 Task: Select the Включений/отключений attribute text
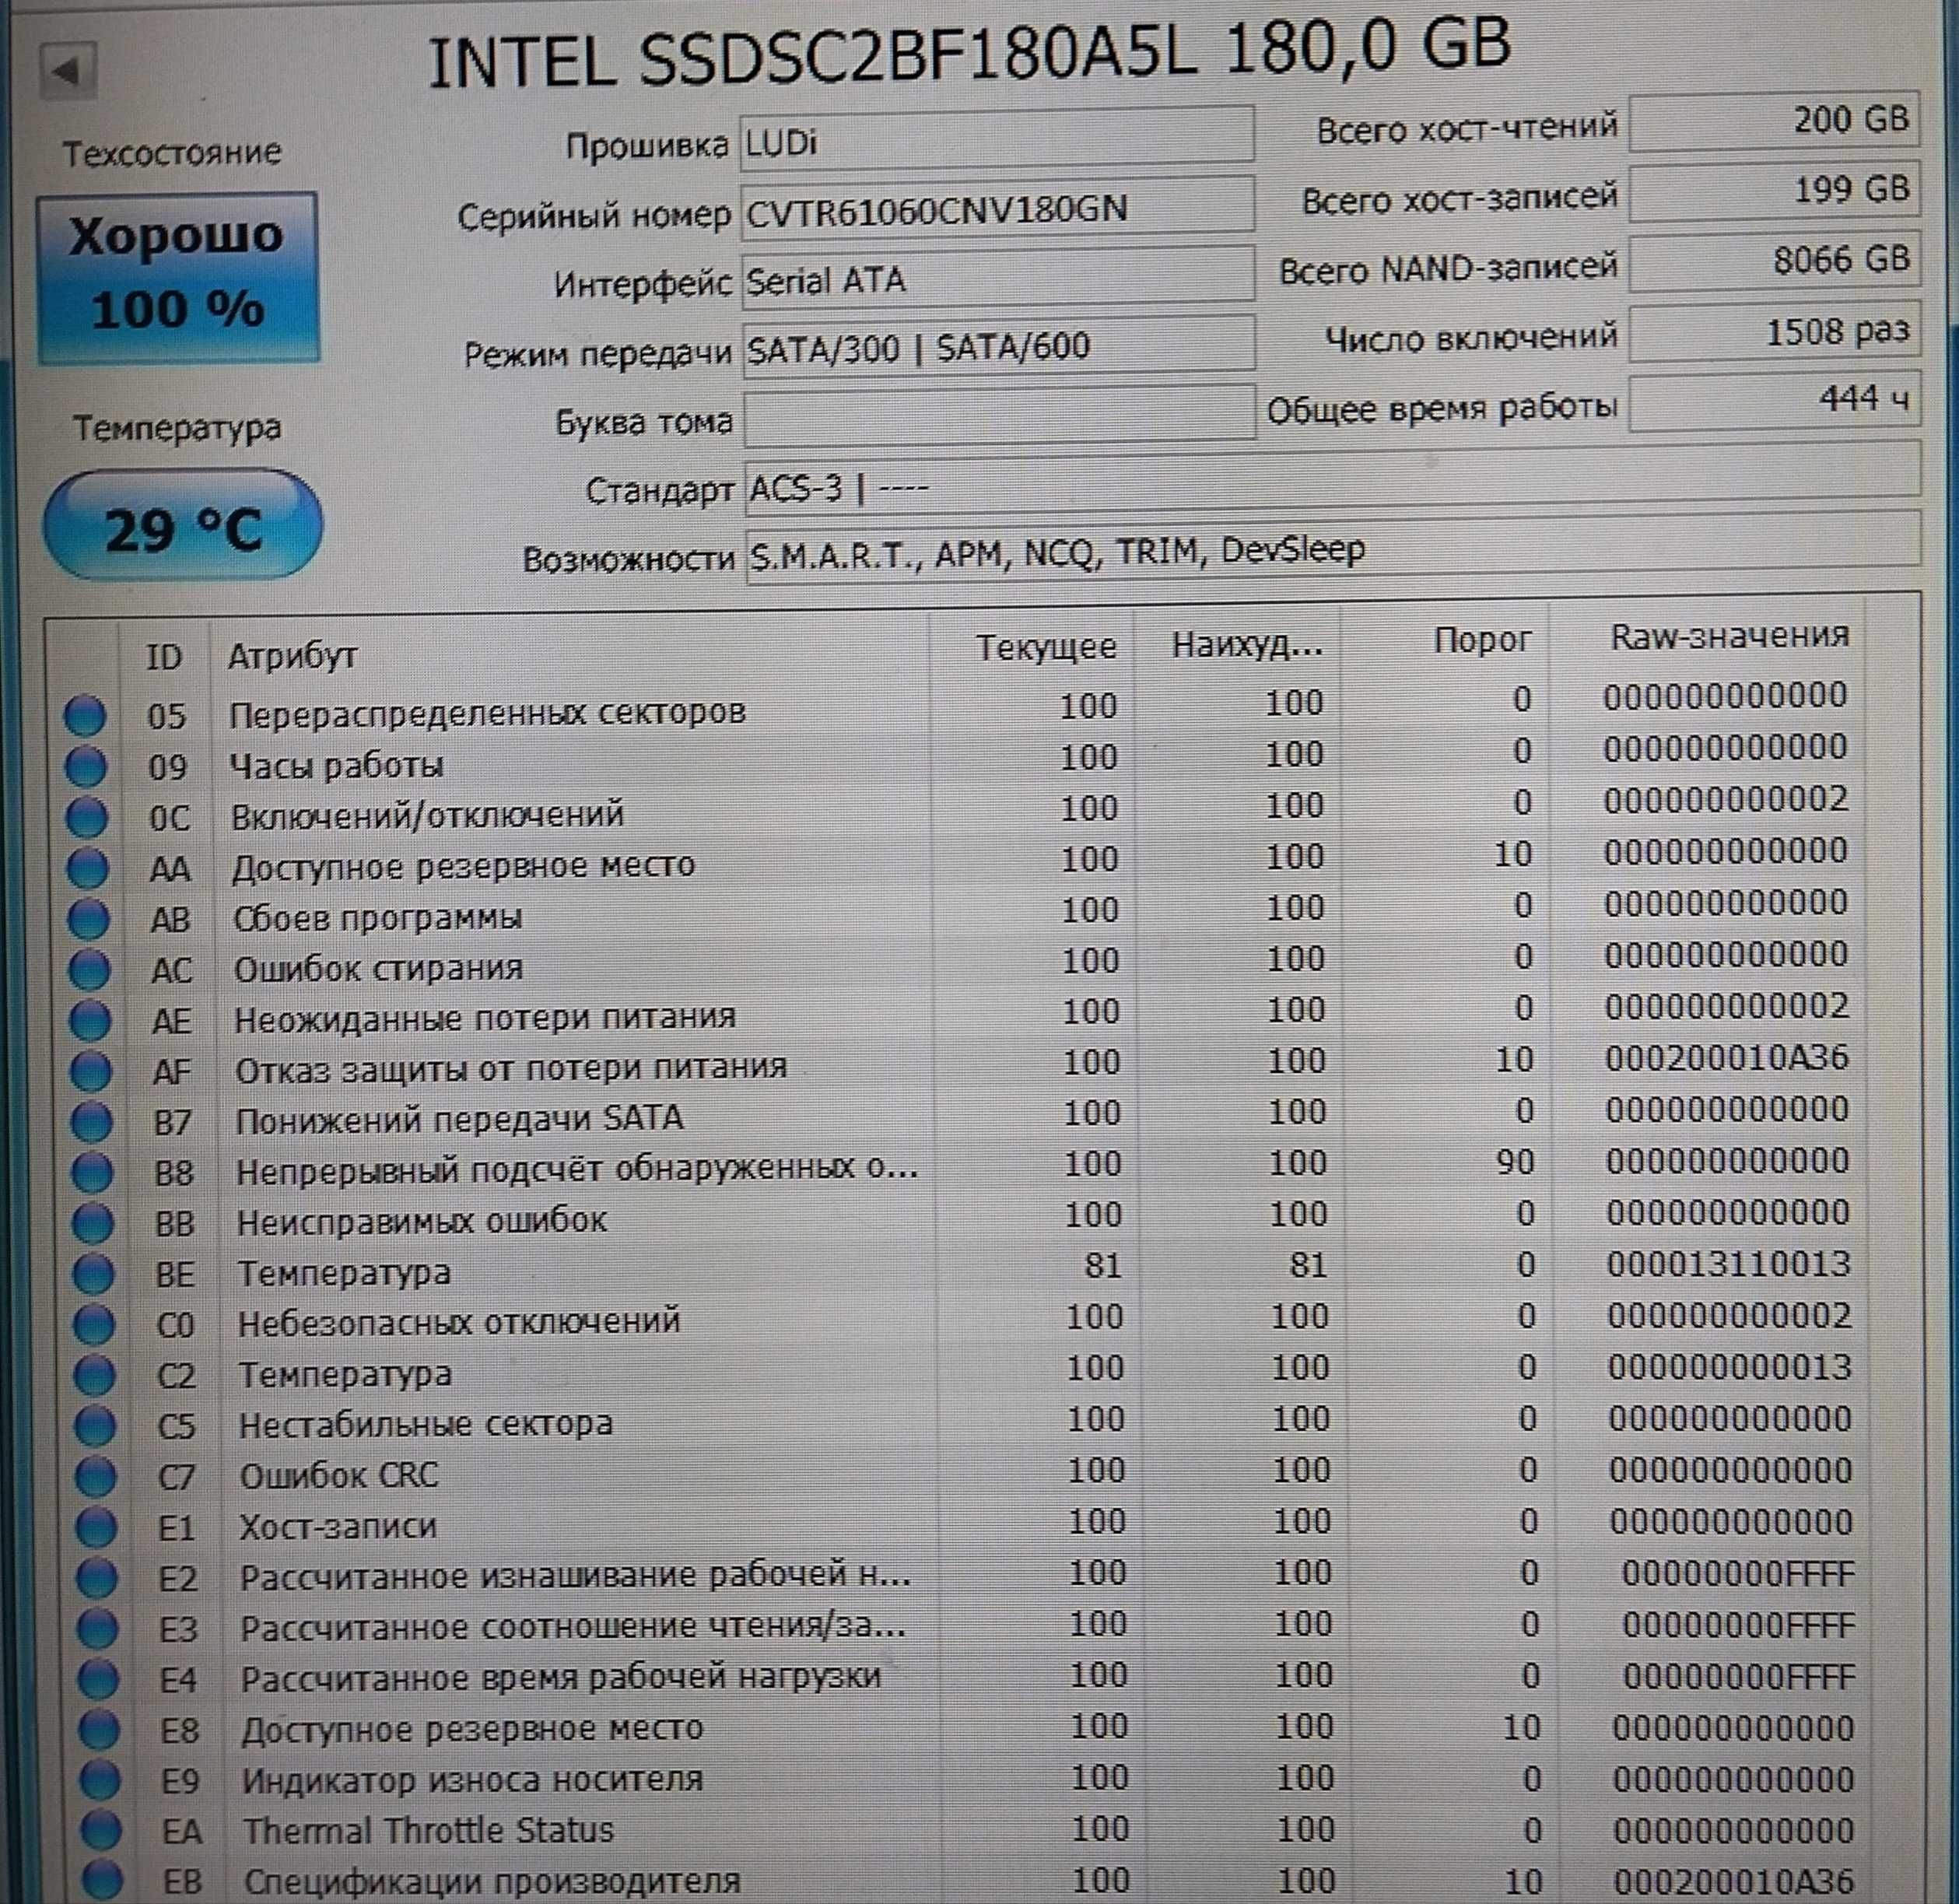(427, 816)
